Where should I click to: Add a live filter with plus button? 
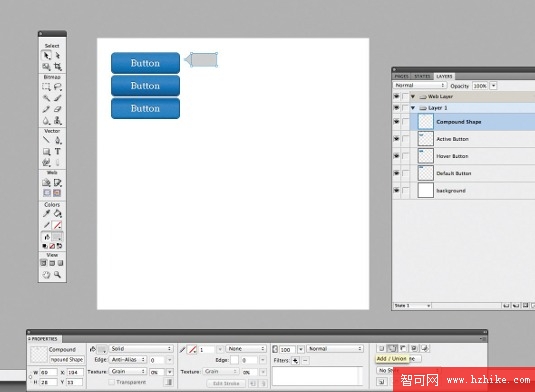(x=295, y=360)
